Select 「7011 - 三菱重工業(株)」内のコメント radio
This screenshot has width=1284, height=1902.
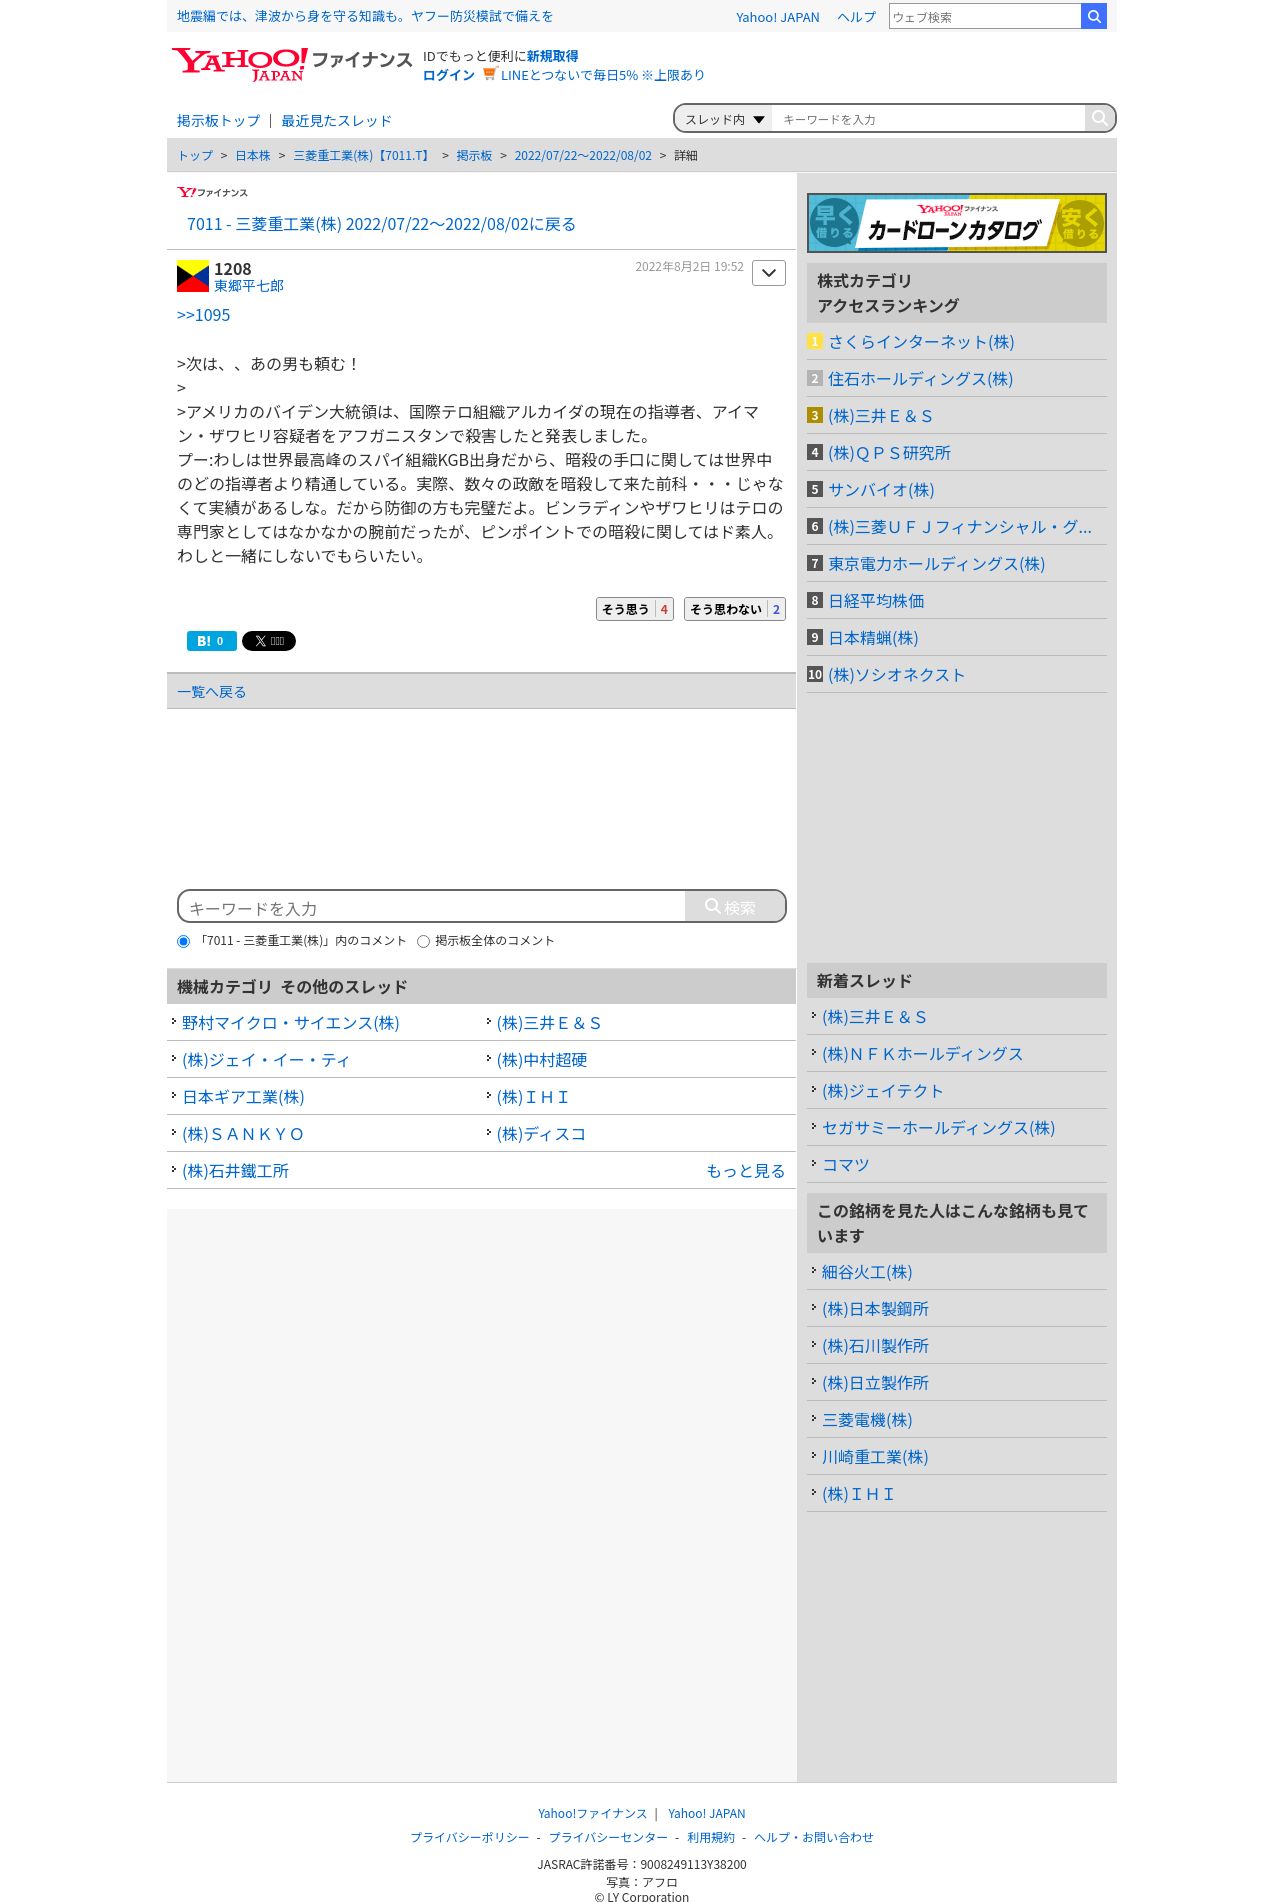point(183,941)
